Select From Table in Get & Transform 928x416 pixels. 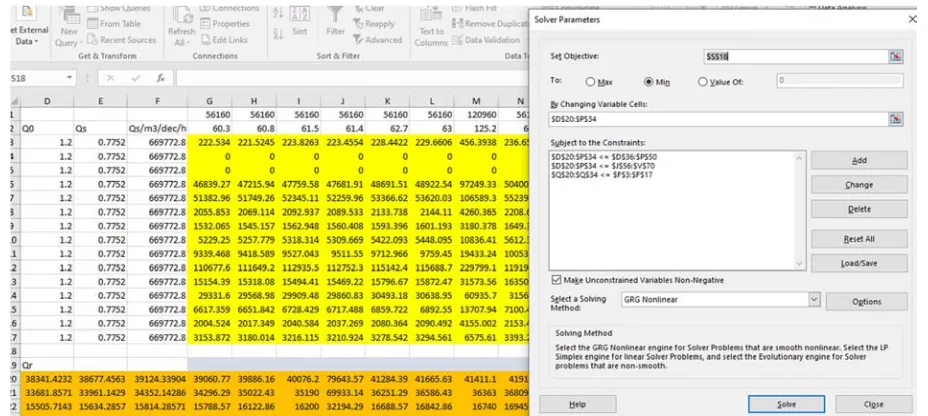pyautogui.click(x=114, y=24)
